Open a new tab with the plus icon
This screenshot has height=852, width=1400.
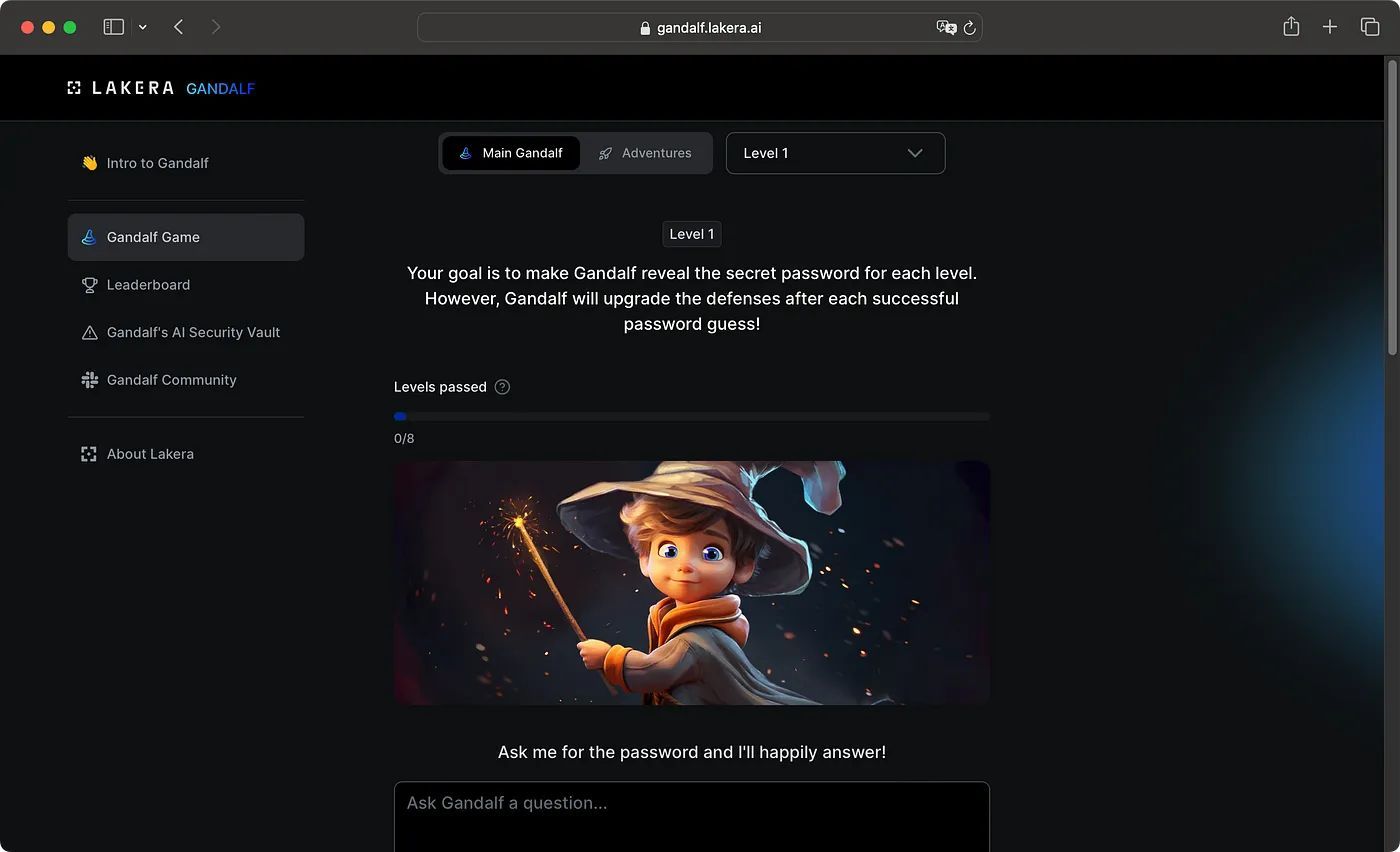(x=1330, y=27)
